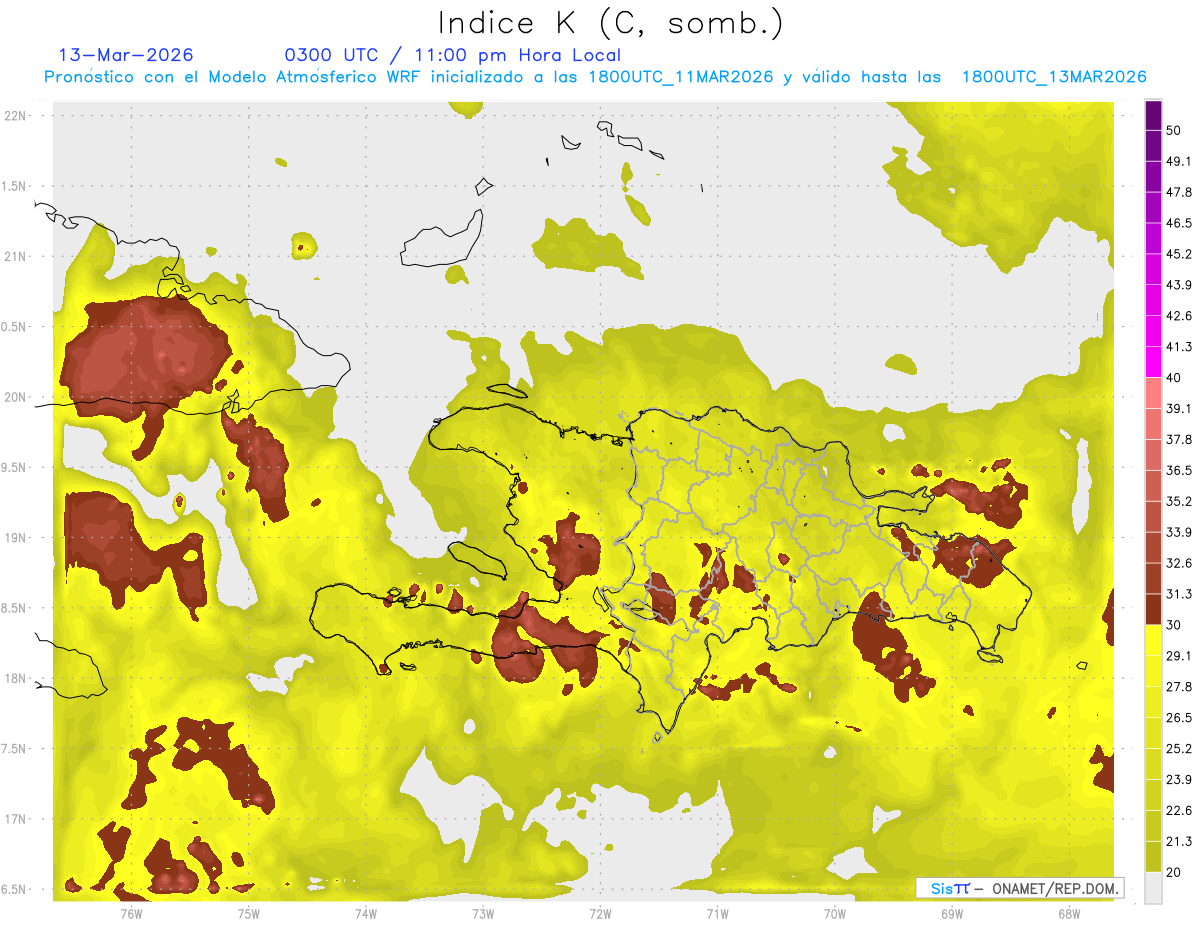Viewport: 1200px width, 927px height.
Task: Click the '72W' longitude axis label
Action: 600,914
